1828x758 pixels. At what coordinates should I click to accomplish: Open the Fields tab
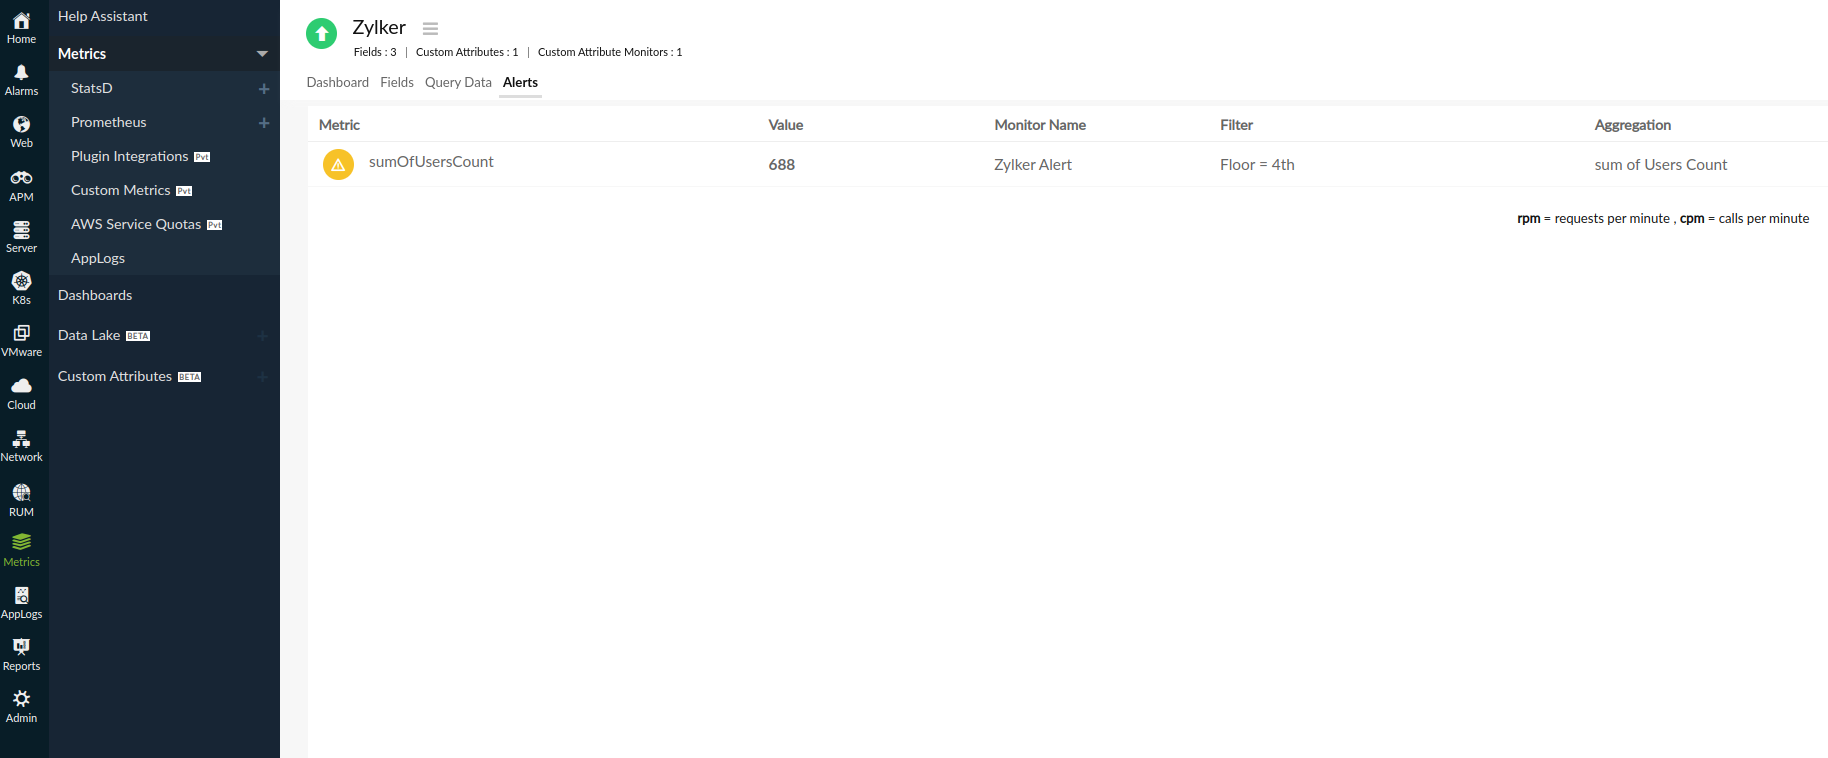coord(397,83)
